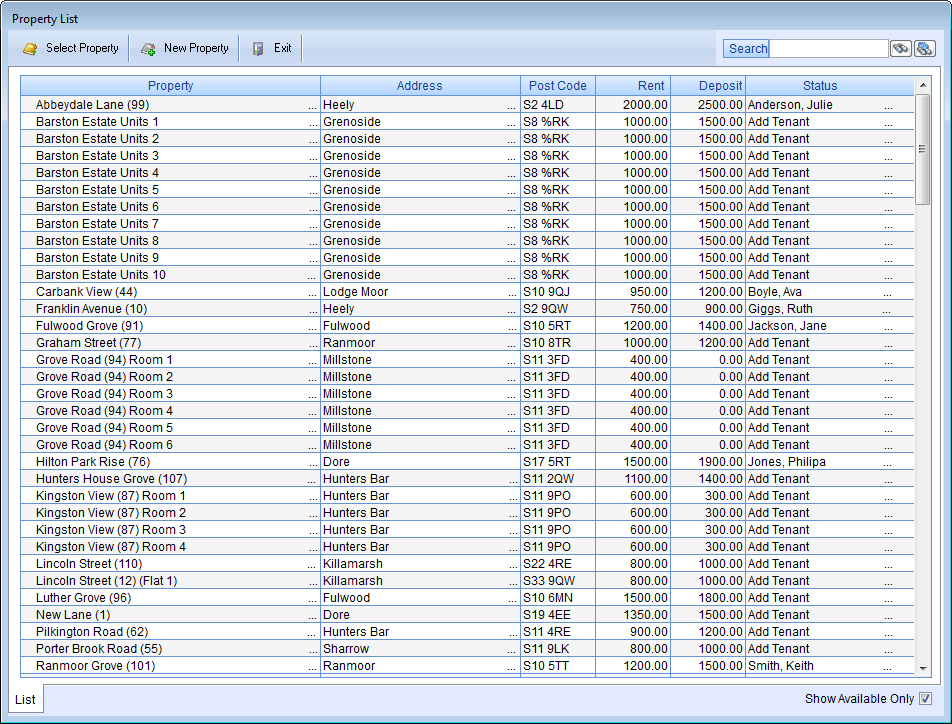Click Add Tenant for Luther Grove (96)

(x=778, y=598)
